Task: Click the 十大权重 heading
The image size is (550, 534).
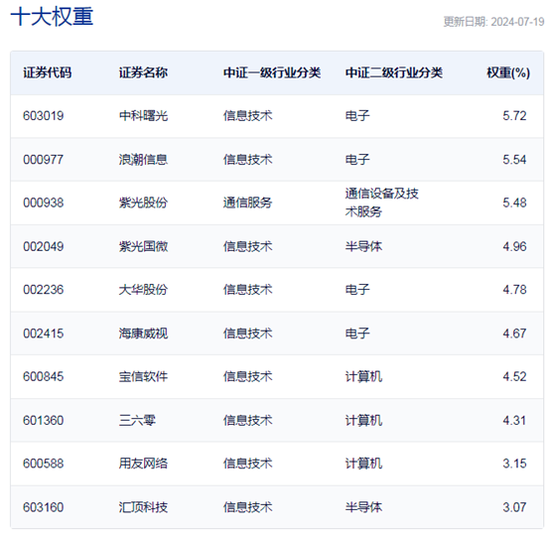Action: coord(52,17)
